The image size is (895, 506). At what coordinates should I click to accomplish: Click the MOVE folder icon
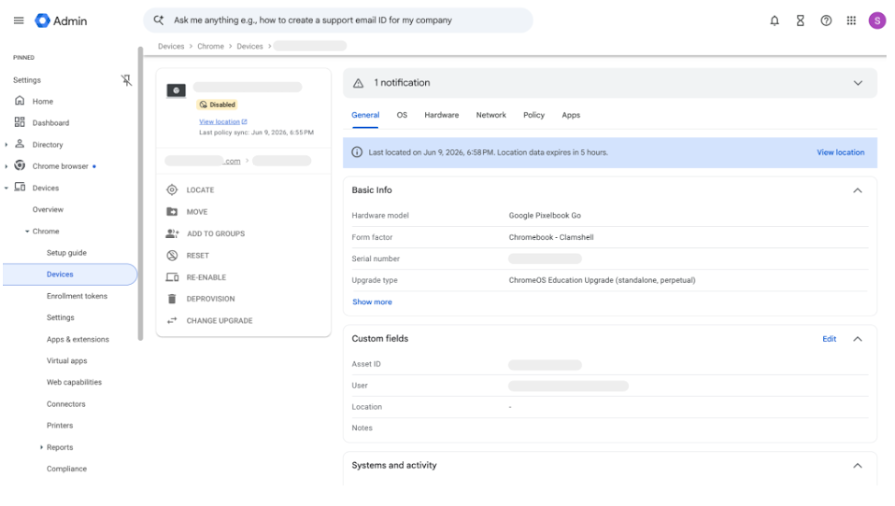click(x=172, y=211)
